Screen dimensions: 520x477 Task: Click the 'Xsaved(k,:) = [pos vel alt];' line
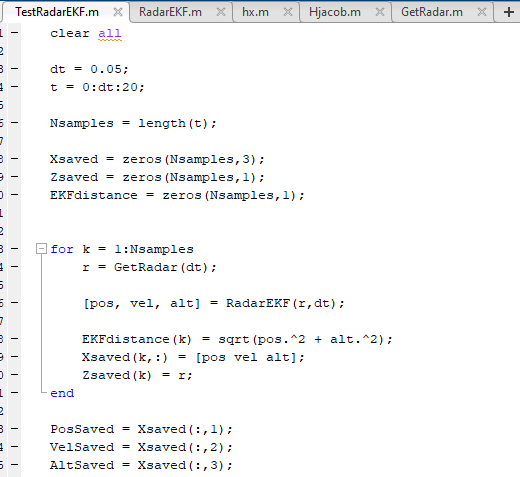[193, 357]
